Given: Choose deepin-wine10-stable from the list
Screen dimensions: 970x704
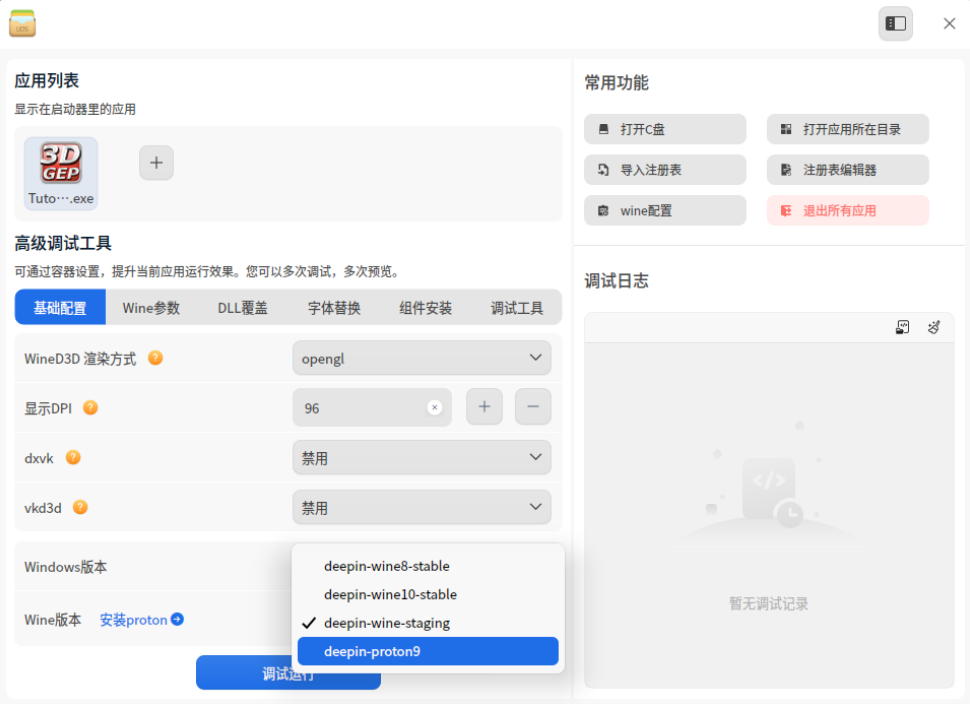Looking at the screenshot, I should 428,595.
